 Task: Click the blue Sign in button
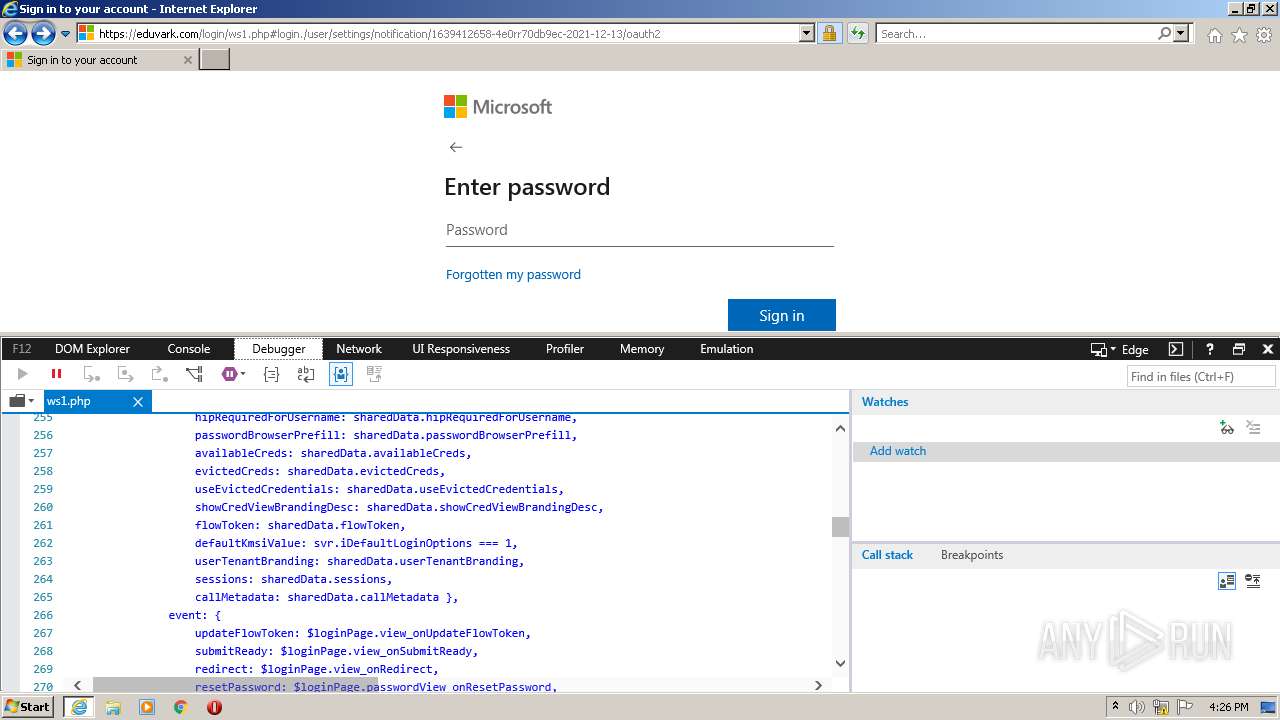[782, 315]
